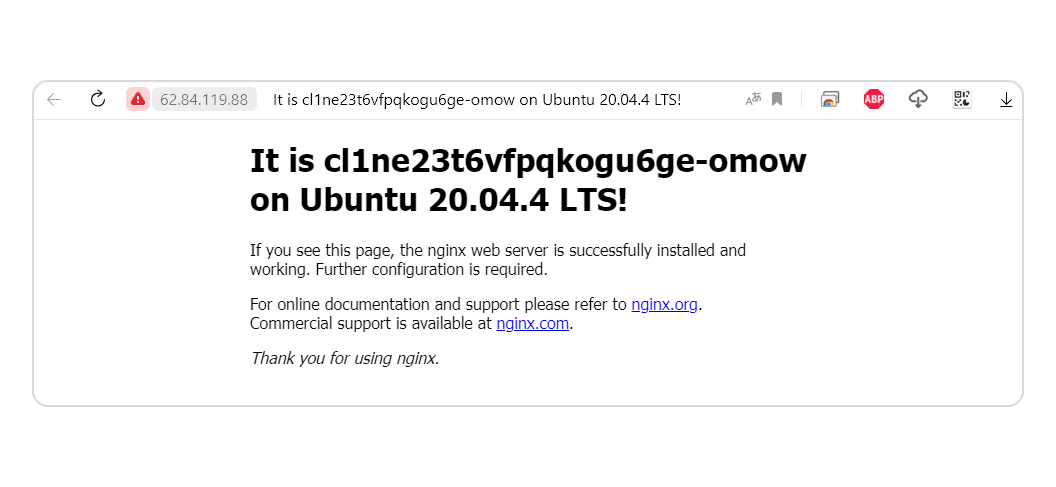Viewport: 1056px width, 487px height.
Task: Open the cloud download extension icon
Action: pos(918,99)
